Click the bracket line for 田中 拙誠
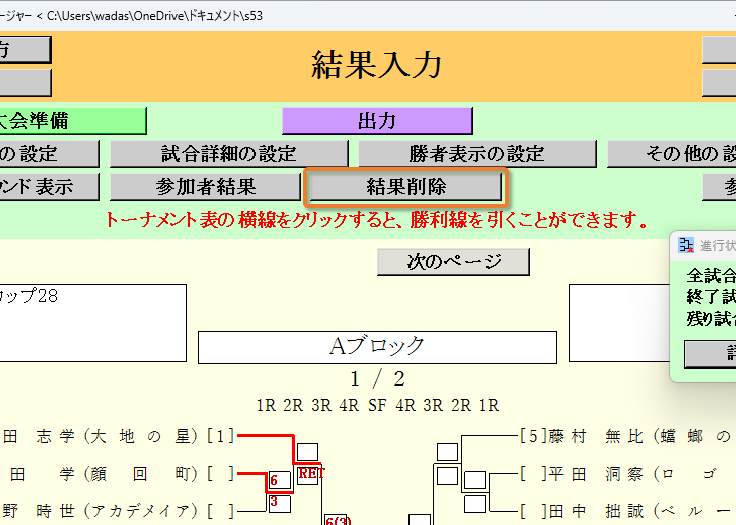 point(505,511)
